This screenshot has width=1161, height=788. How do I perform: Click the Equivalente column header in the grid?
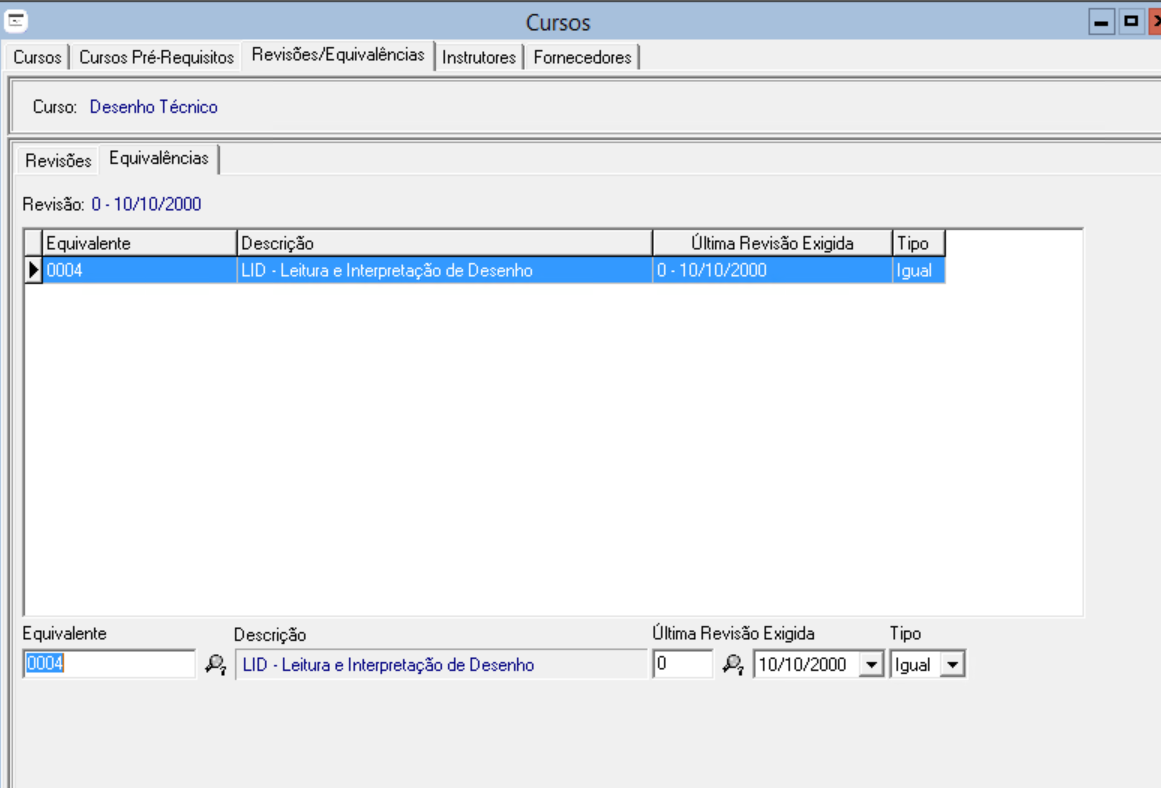139,243
